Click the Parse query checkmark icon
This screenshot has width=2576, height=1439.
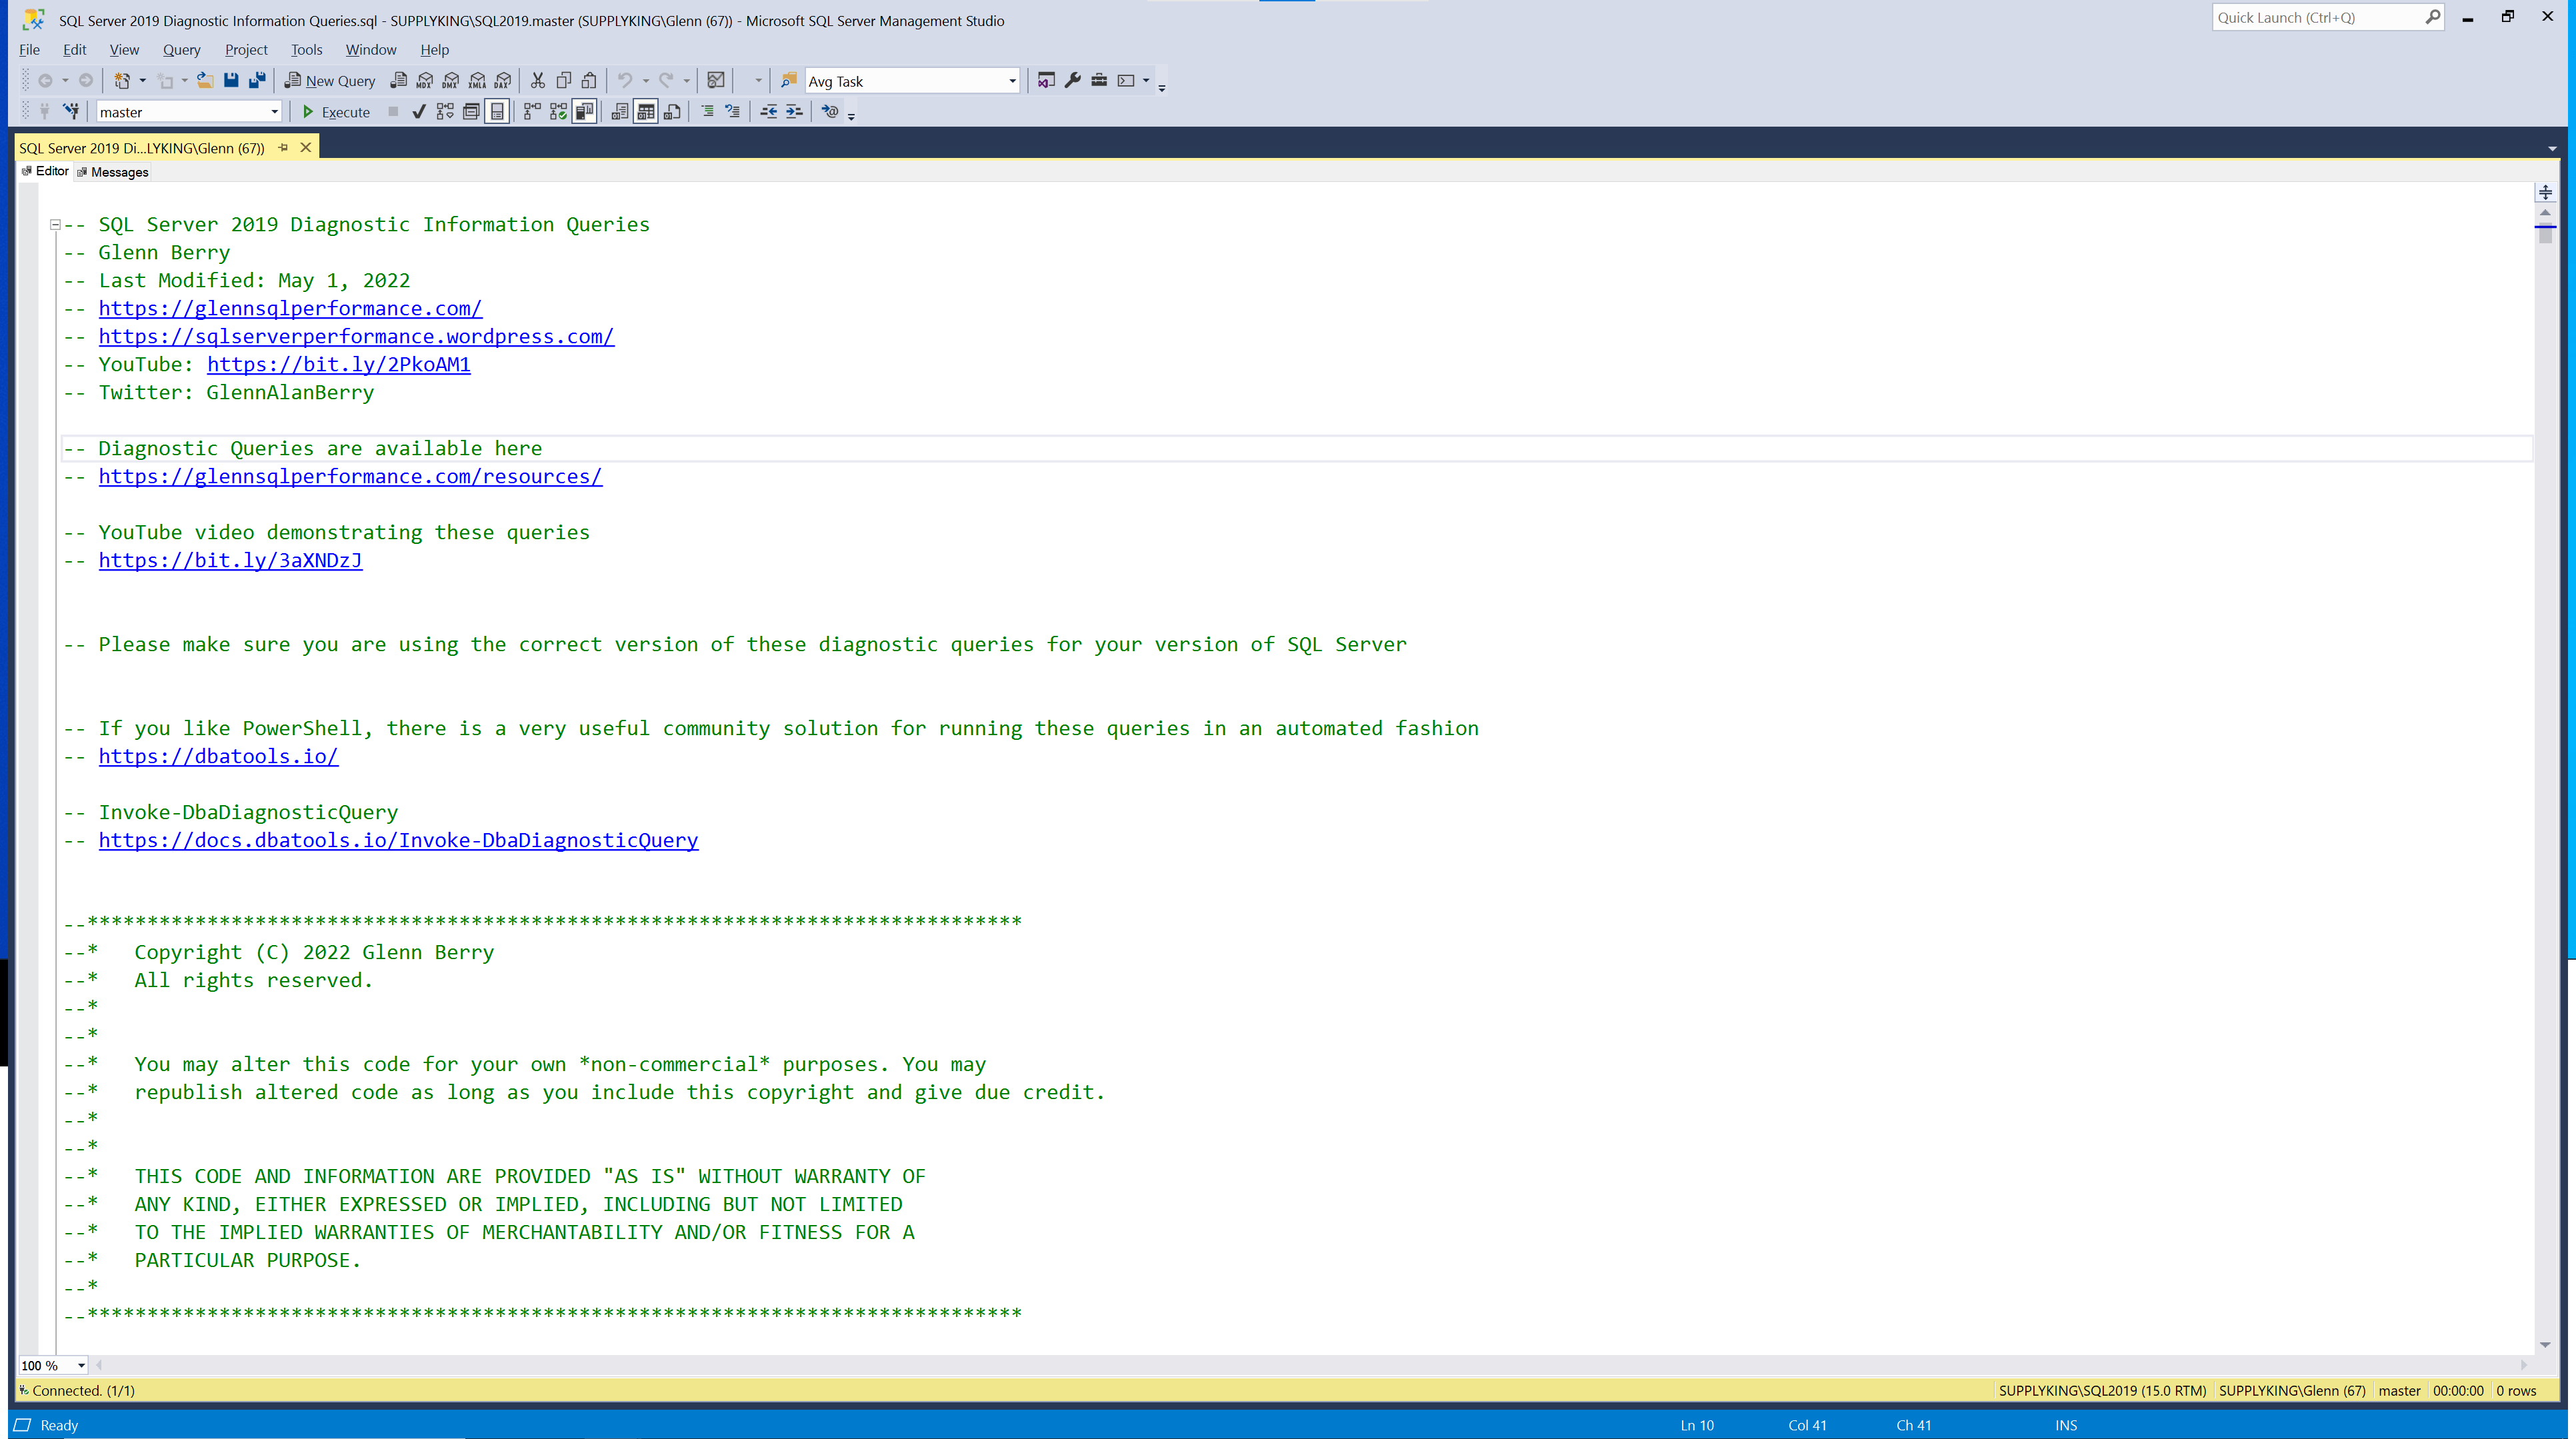419,111
